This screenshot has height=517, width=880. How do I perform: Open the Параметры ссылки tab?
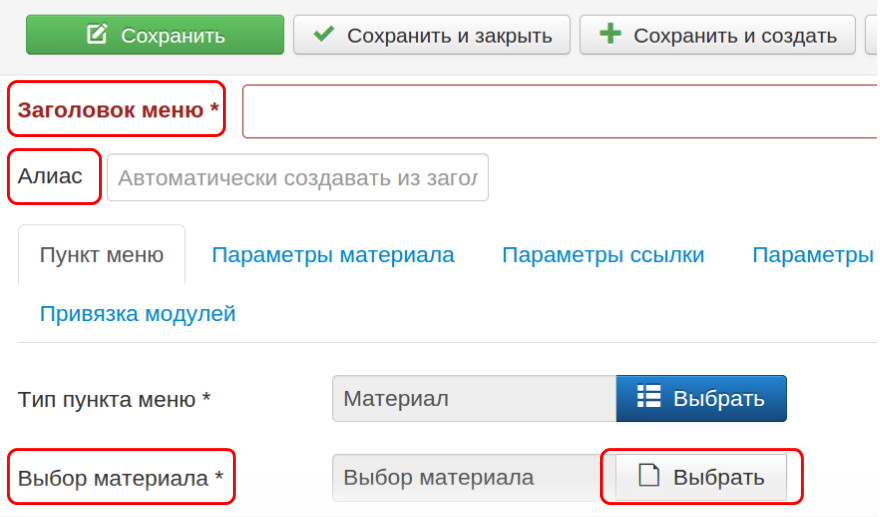tap(603, 255)
